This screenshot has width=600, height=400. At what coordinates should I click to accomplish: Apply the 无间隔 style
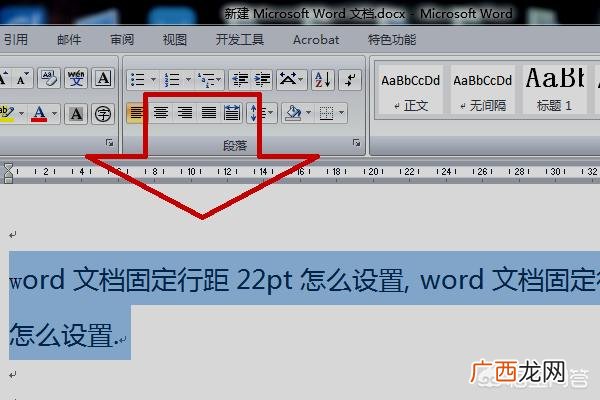(x=483, y=90)
